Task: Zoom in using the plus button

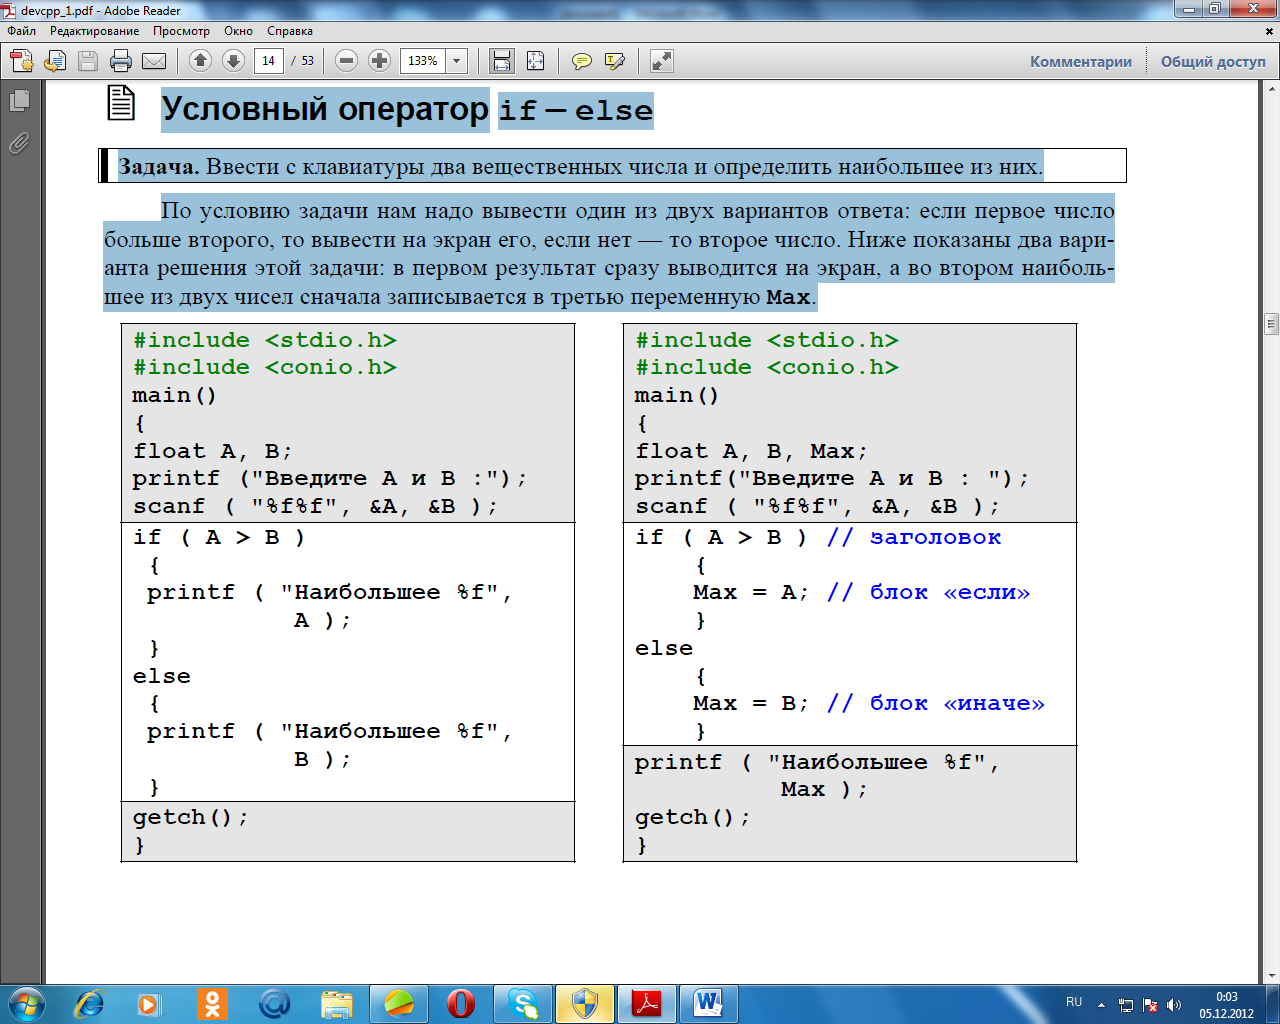Action: coord(379,61)
